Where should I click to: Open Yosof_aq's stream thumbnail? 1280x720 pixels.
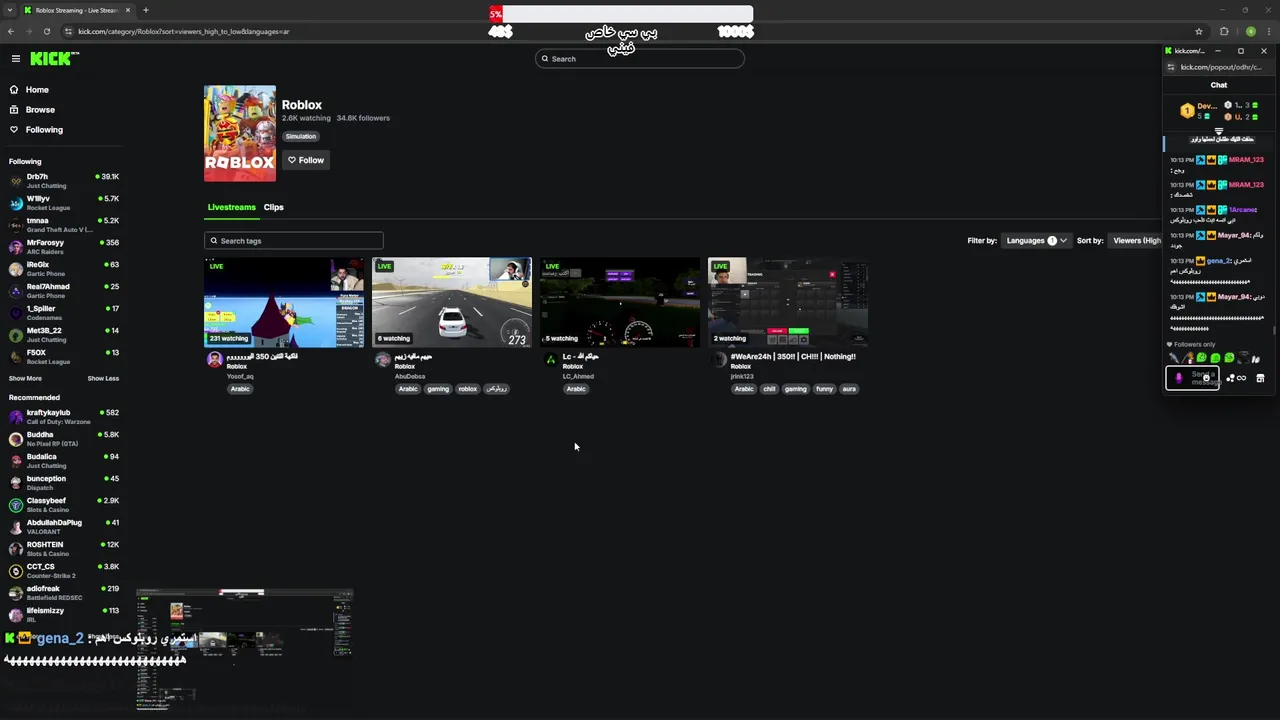[x=284, y=302]
